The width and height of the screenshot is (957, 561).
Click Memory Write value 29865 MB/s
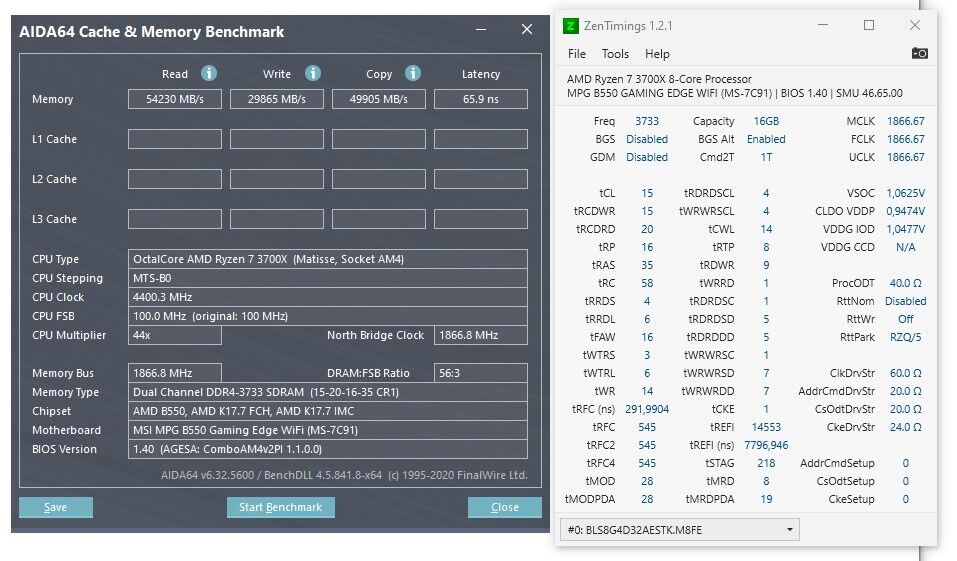pos(276,99)
